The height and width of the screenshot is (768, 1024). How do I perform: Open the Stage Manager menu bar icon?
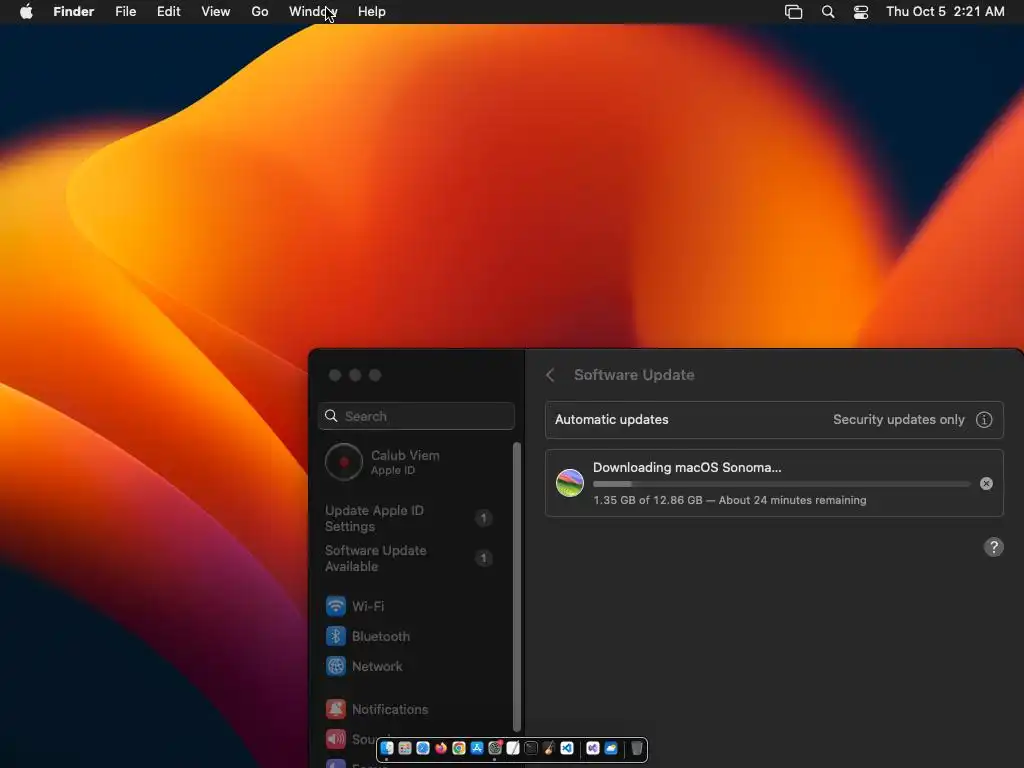793,12
